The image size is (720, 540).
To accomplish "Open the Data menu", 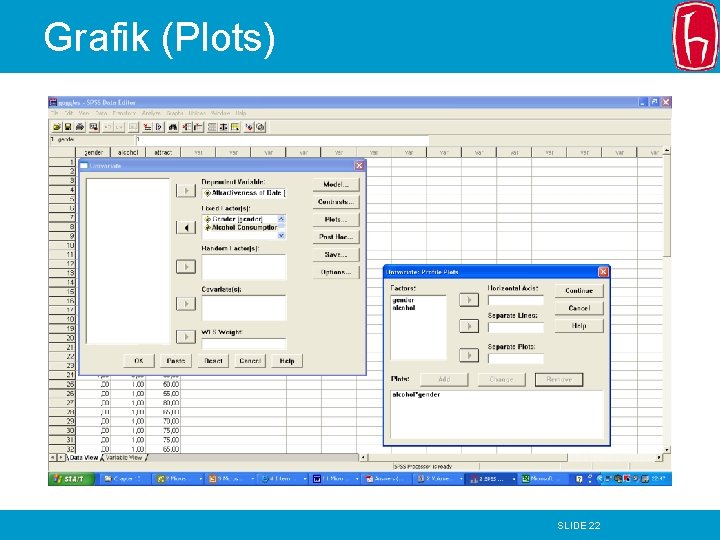I will [x=101, y=113].
